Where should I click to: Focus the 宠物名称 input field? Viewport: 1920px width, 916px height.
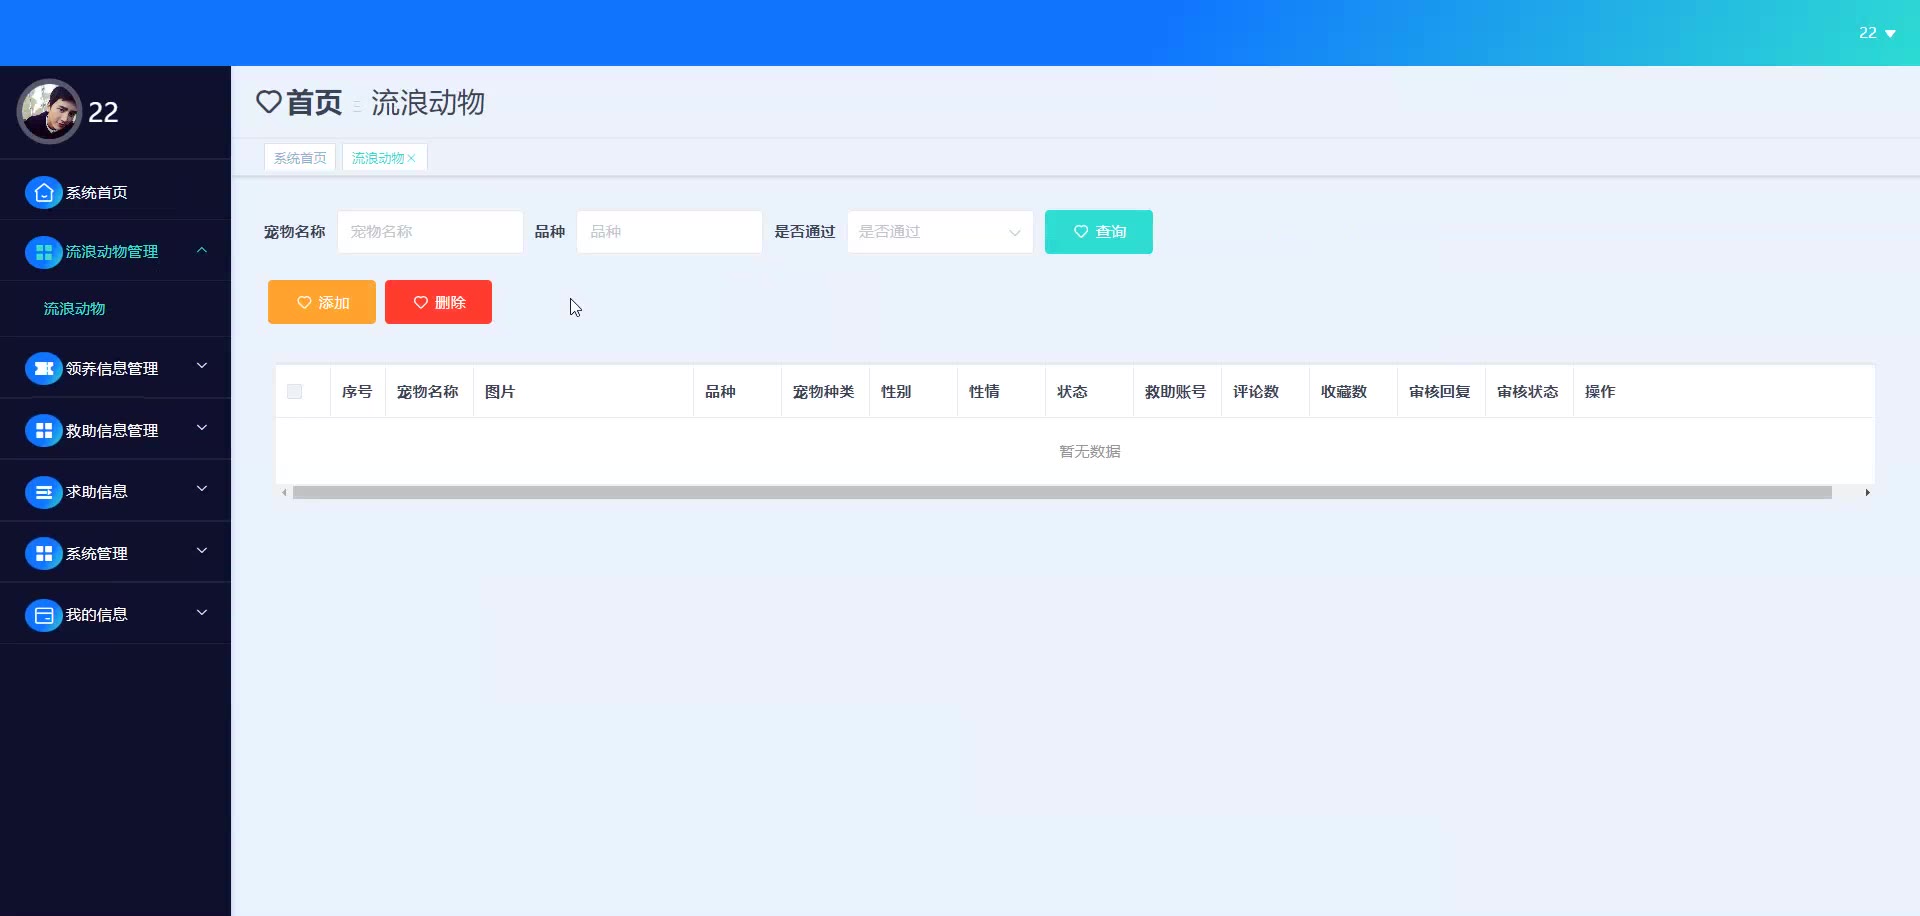point(430,232)
